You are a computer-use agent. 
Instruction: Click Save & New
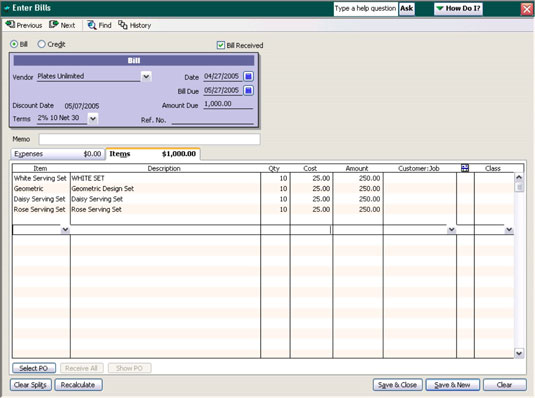coord(452,385)
